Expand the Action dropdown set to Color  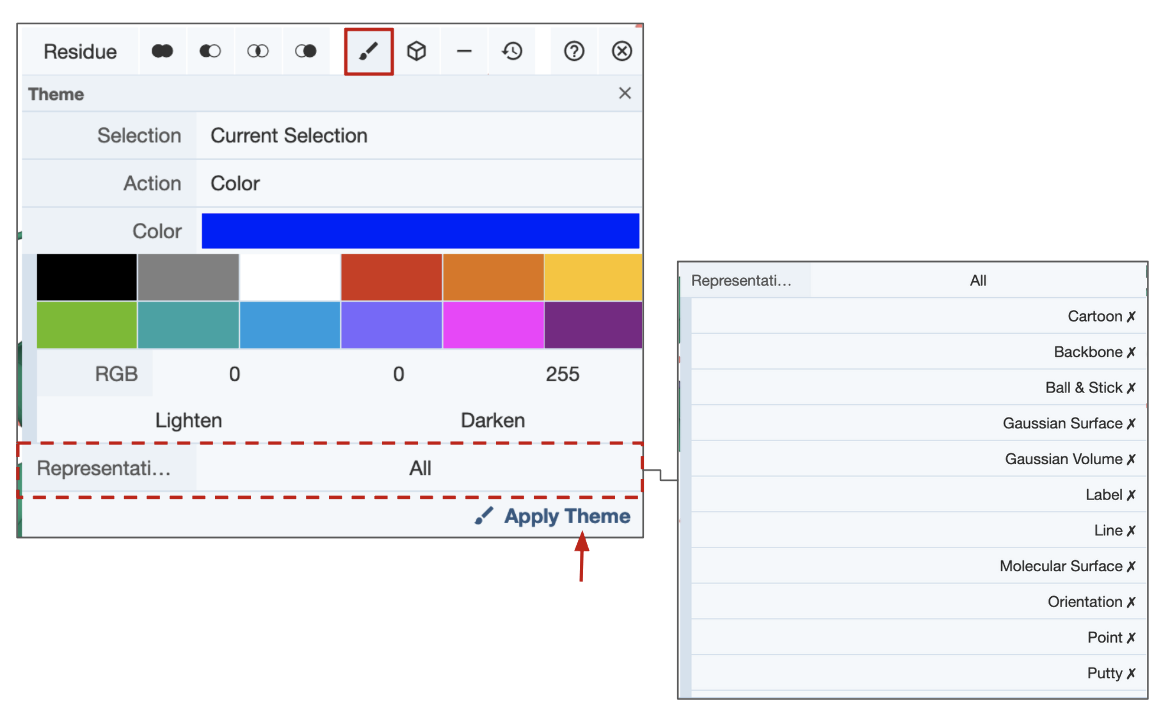tap(419, 184)
